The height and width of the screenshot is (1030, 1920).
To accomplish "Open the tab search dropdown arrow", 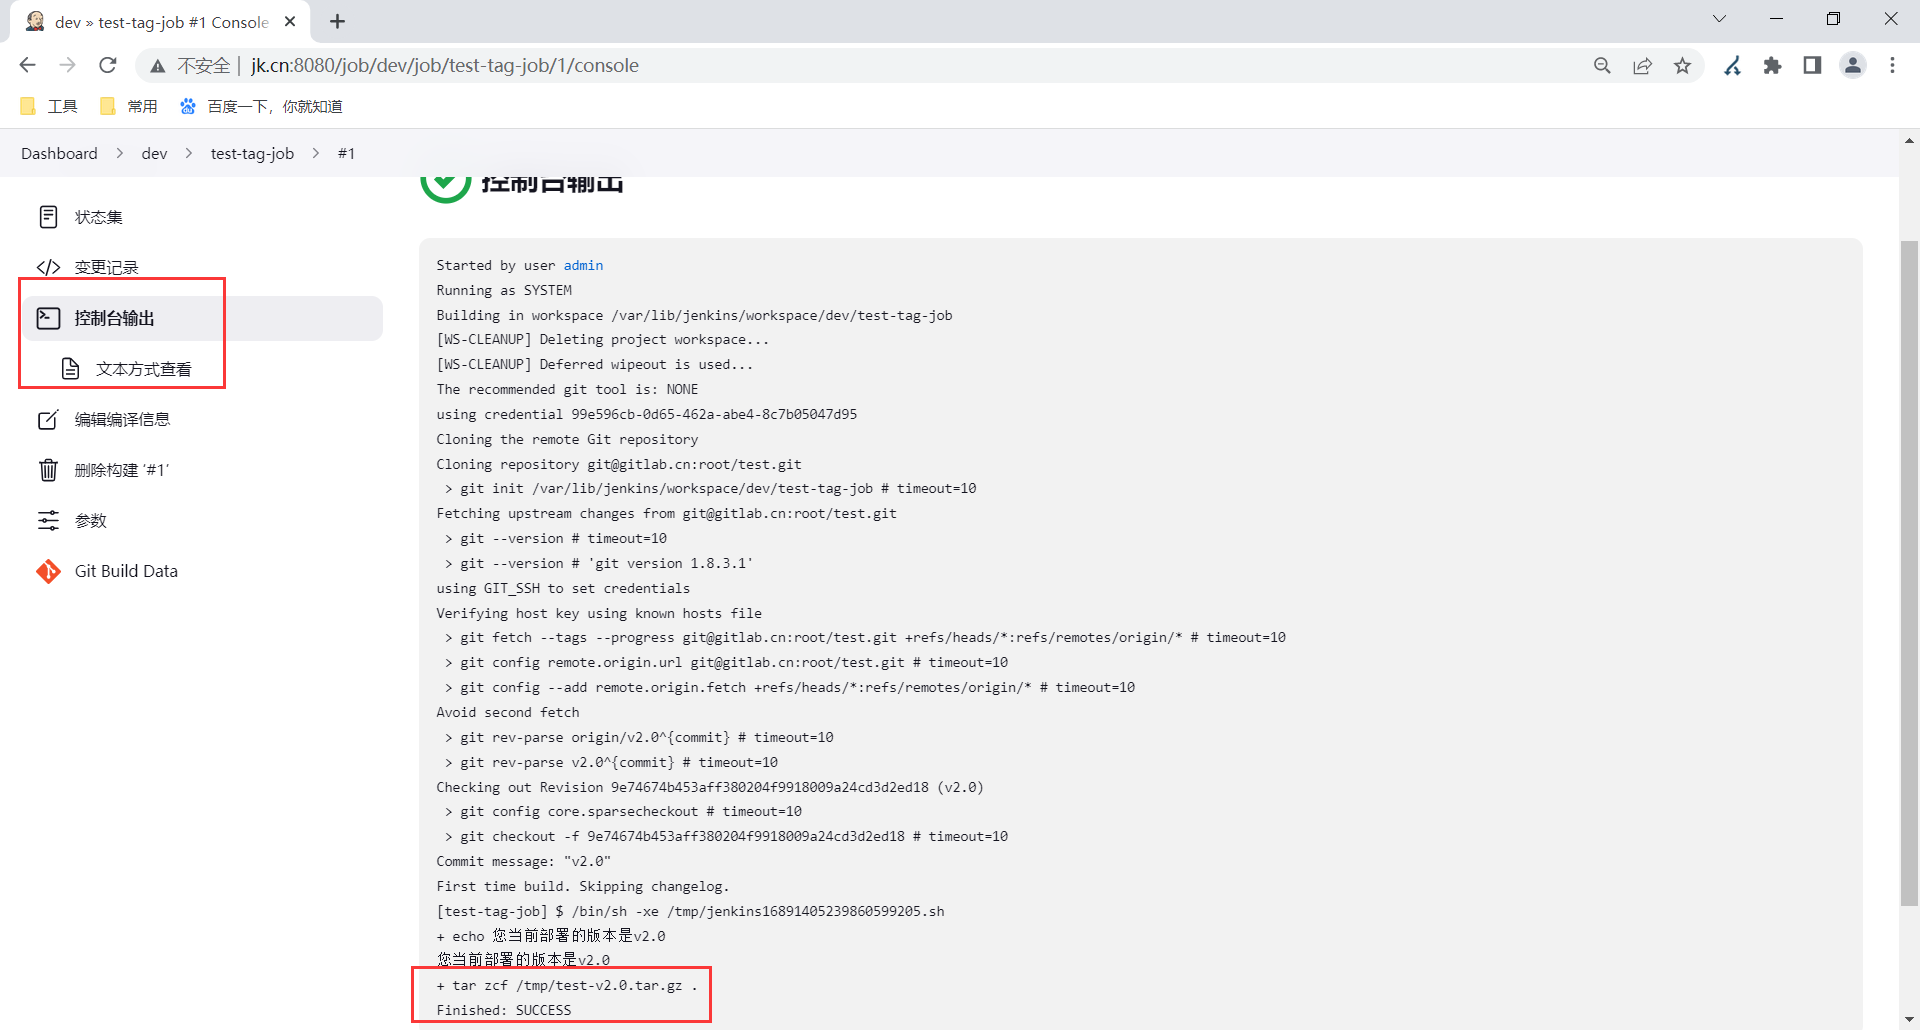I will (x=1719, y=19).
